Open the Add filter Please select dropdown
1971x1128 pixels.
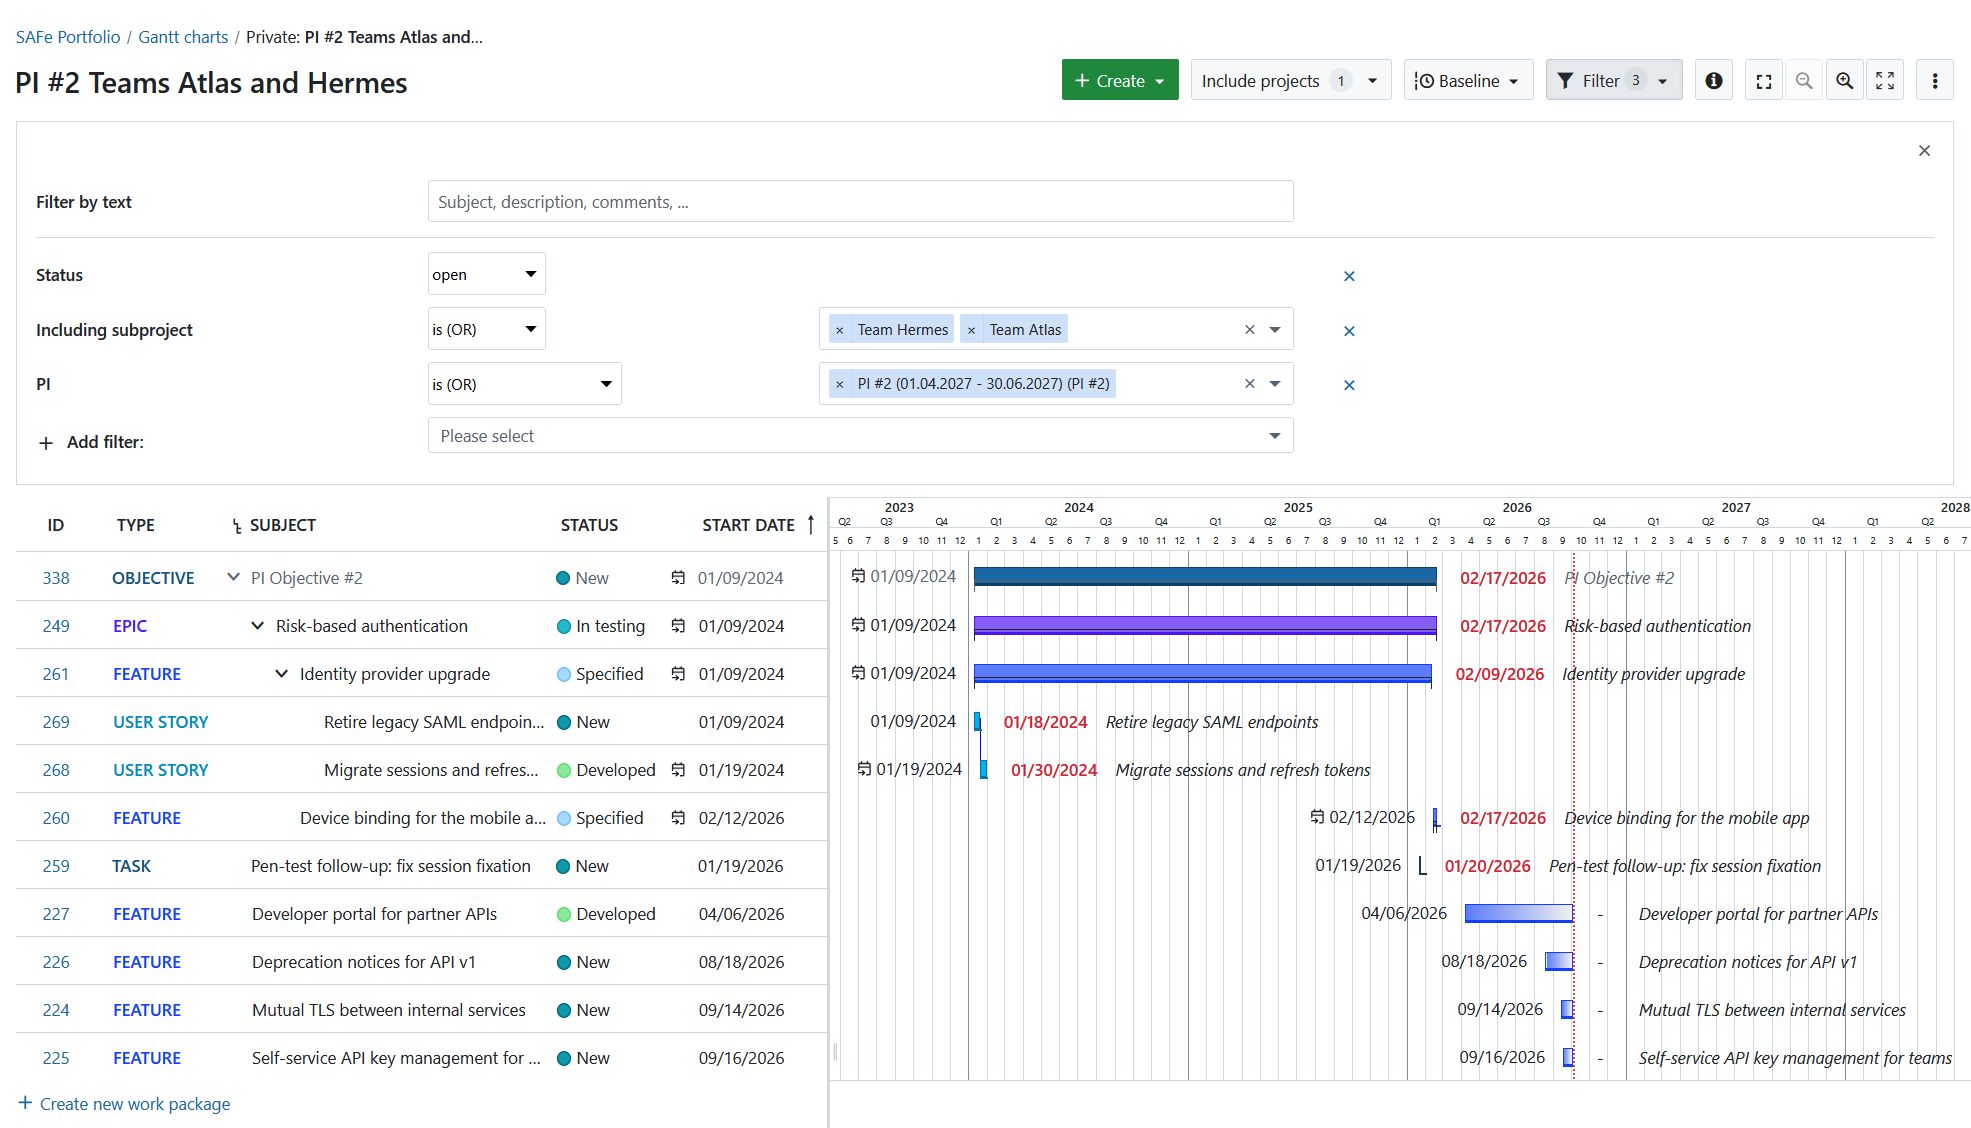(x=860, y=436)
